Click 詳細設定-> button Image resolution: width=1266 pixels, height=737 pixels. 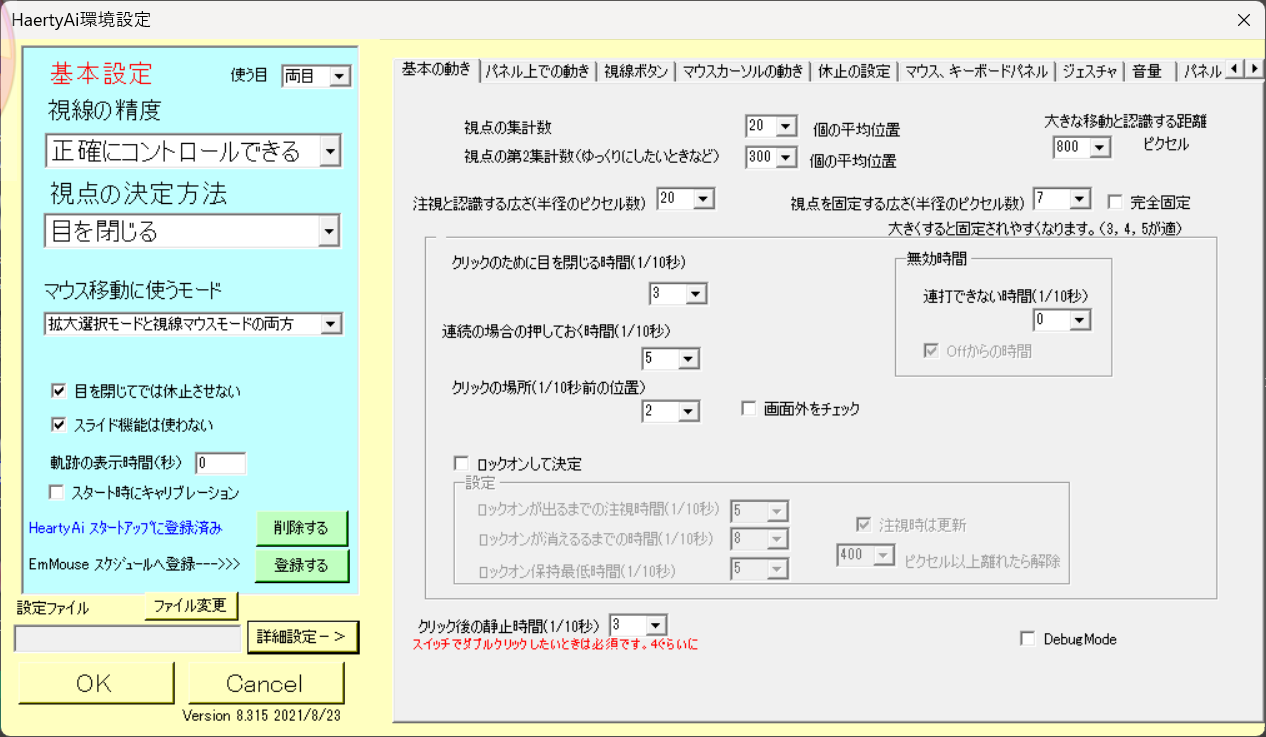tap(302, 637)
